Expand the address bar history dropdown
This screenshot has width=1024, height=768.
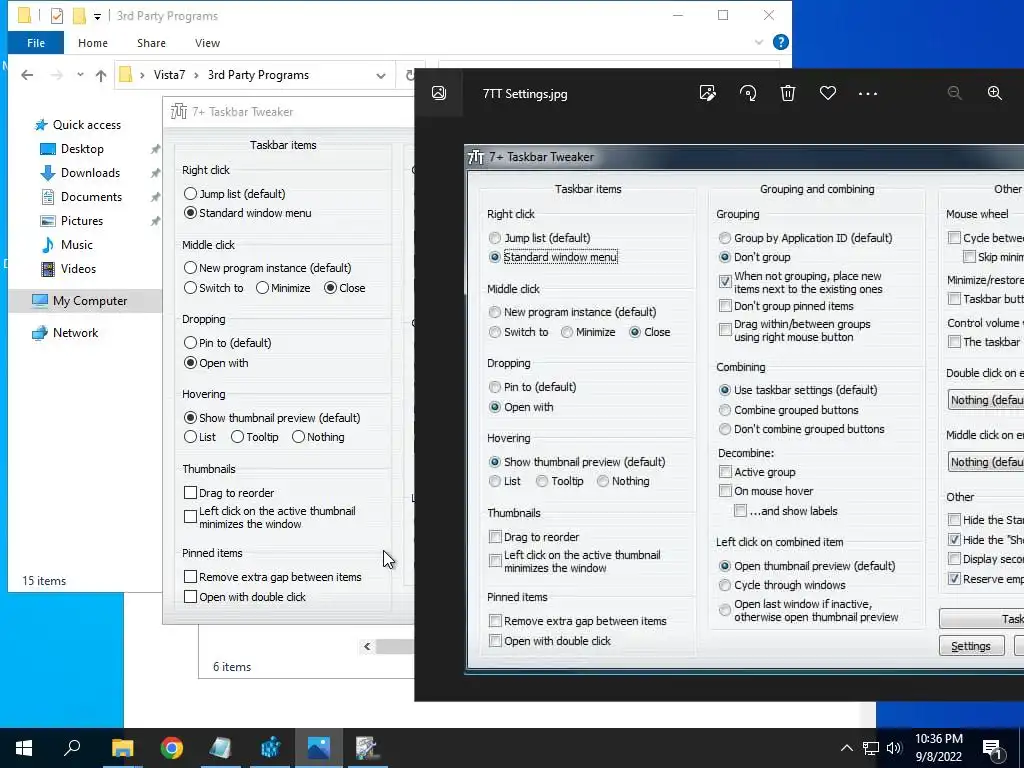click(x=381, y=75)
